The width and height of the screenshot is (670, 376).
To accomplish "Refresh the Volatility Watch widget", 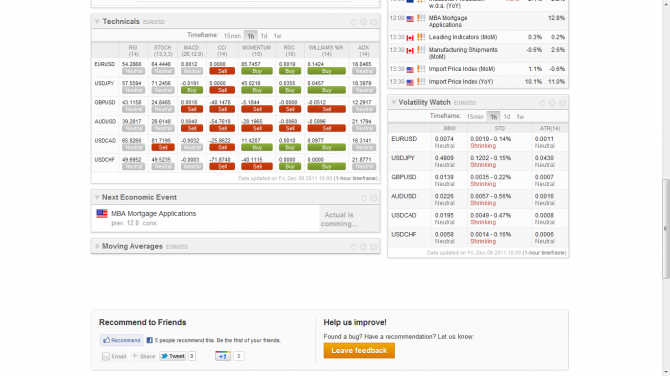I will [x=542, y=103].
